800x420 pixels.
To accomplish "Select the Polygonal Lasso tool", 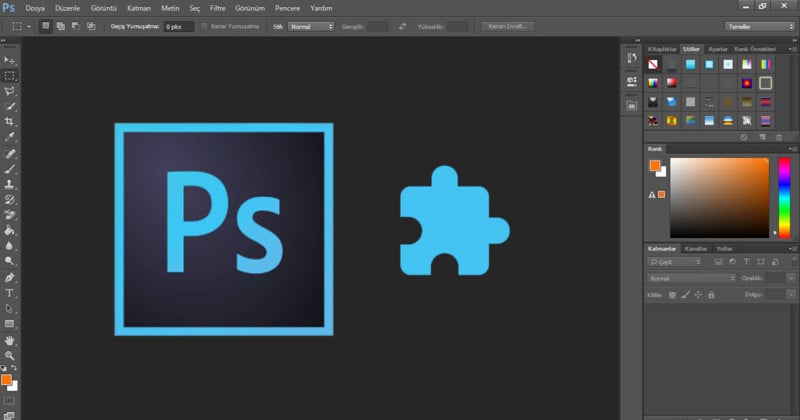I will click(9, 91).
